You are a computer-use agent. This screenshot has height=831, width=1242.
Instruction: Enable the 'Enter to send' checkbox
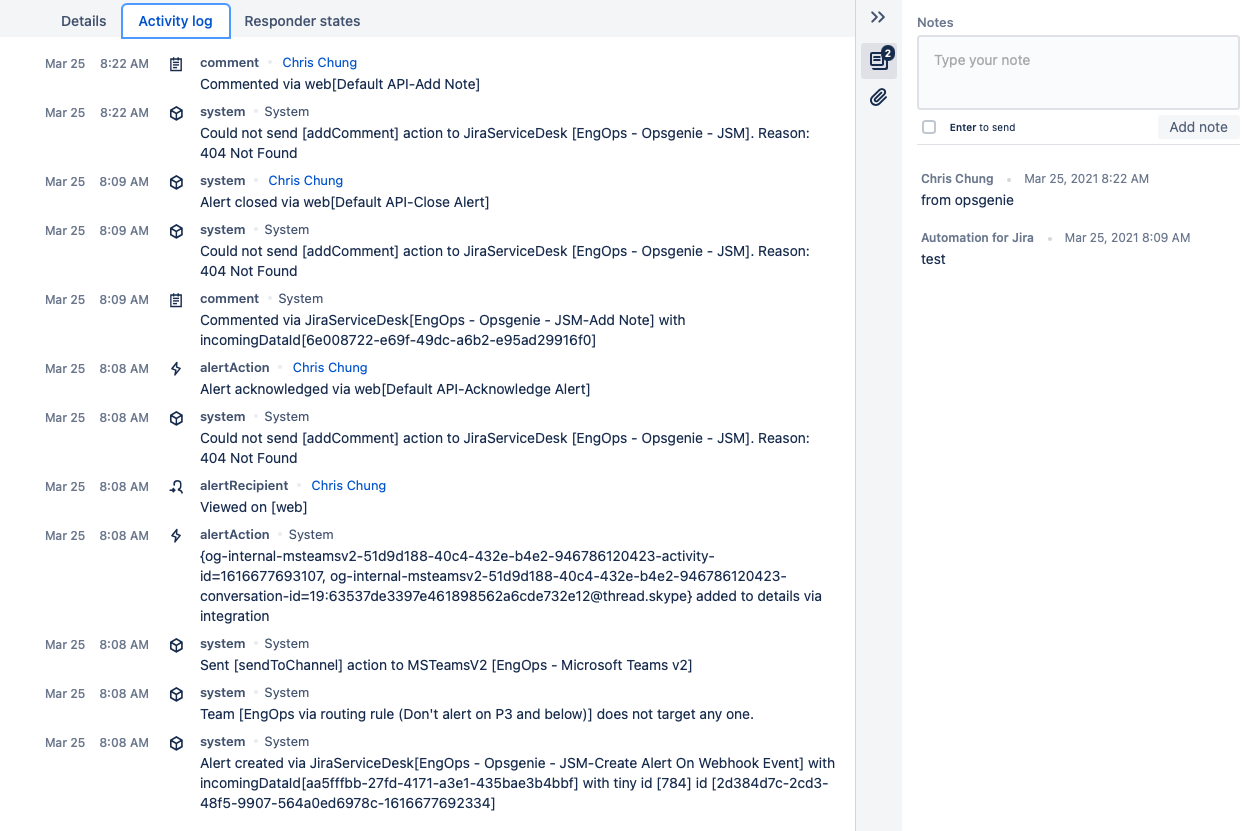(x=929, y=127)
